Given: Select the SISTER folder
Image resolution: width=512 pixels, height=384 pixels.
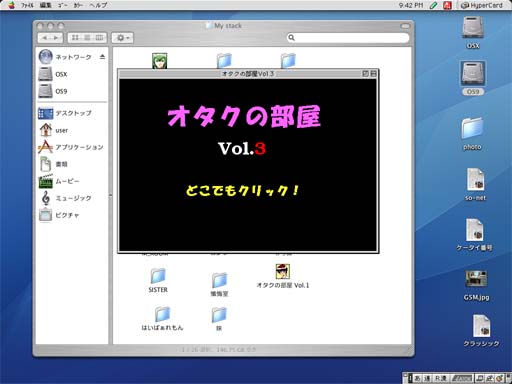Looking at the screenshot, I should tap(158, 281).
